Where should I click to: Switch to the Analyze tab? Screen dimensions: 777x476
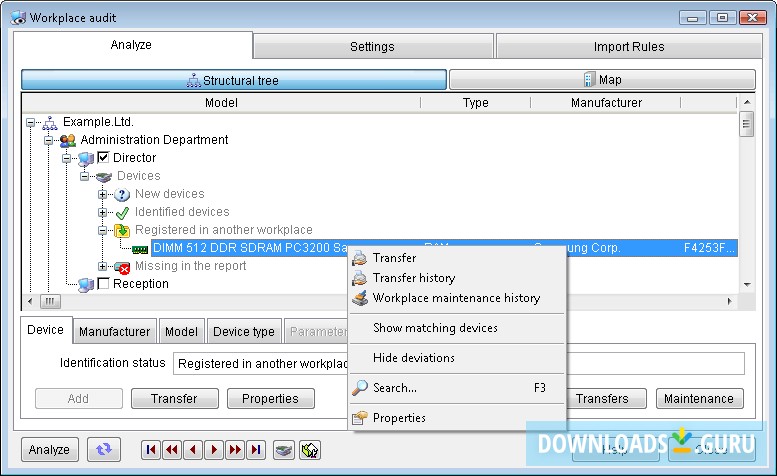coord(131,45)
